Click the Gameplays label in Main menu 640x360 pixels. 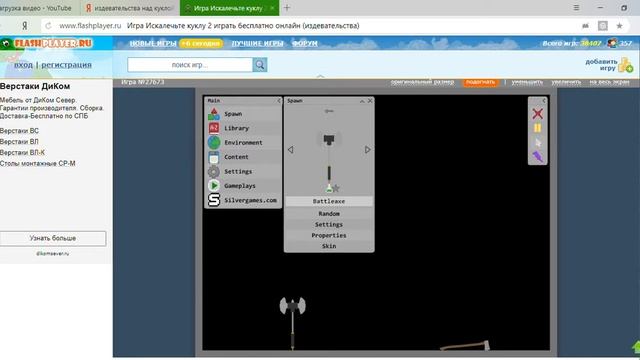click(240, 186)
